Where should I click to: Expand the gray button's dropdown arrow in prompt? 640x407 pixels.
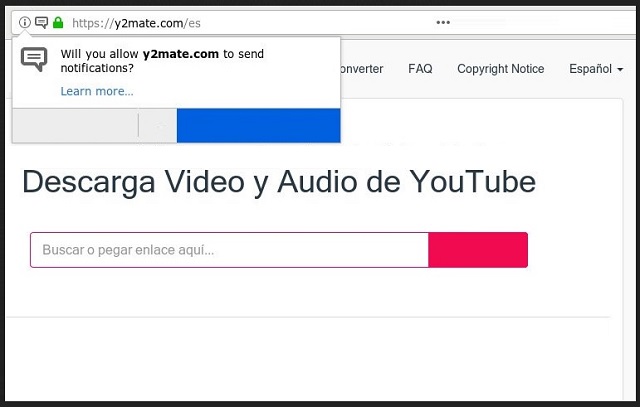click(158, 126)
